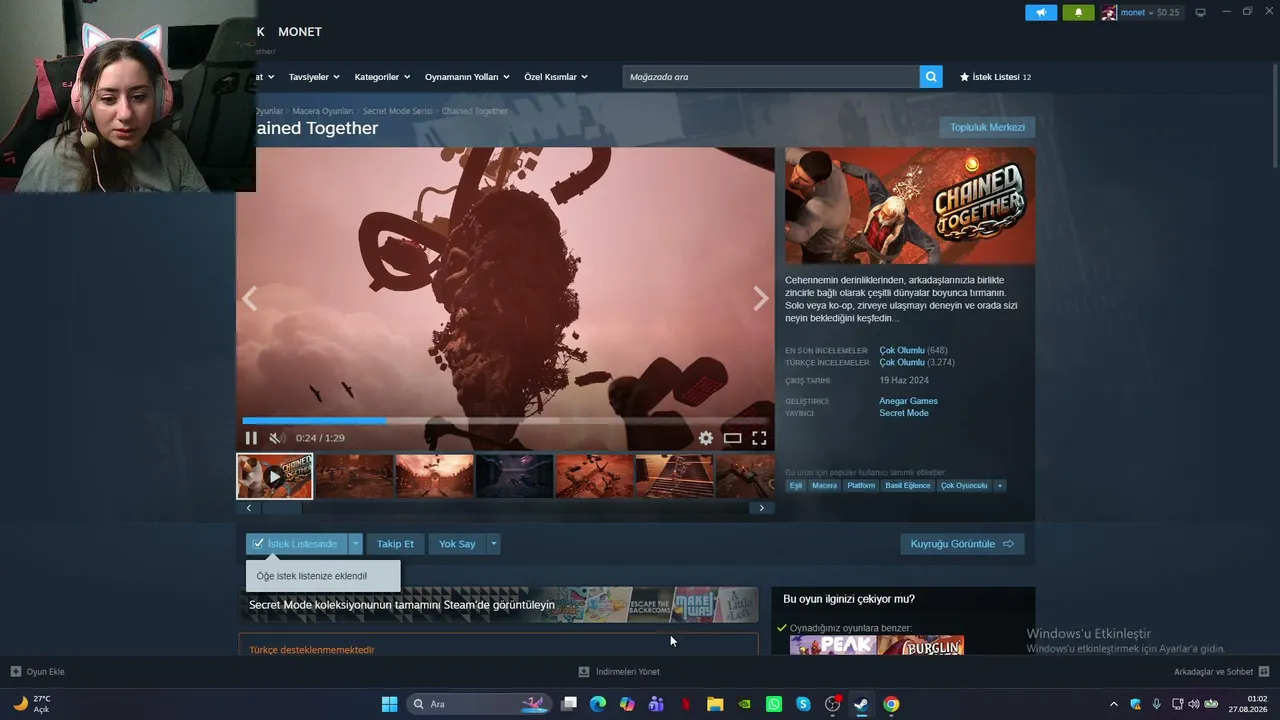Open the Anegar Games developer link

[x=908, y=401]
